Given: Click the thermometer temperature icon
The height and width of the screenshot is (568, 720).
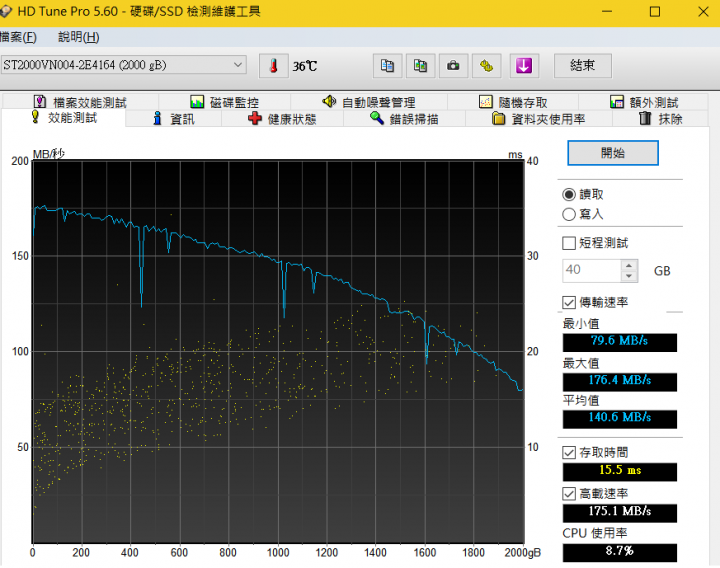Looking at the screenshot, I should pos(274,66).
